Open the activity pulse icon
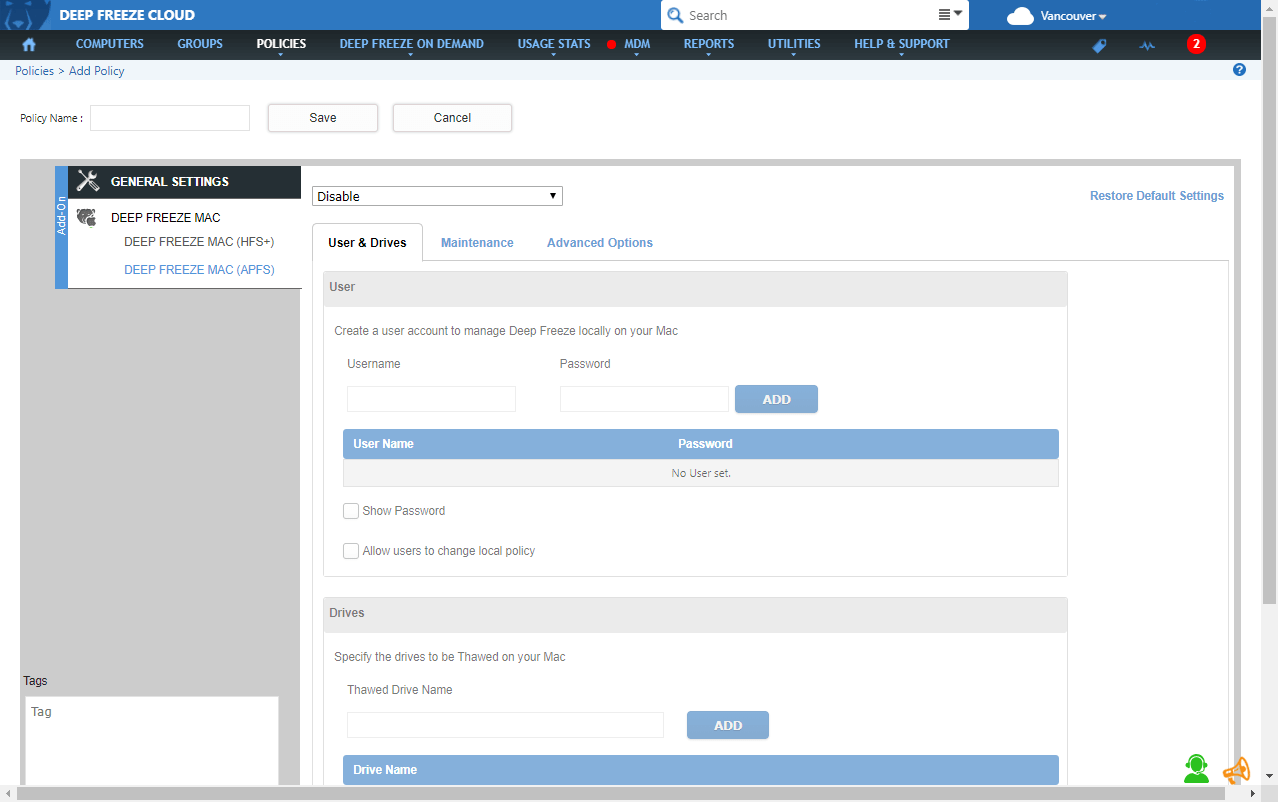This screenshot has height=802, width=1278. 1147,45
